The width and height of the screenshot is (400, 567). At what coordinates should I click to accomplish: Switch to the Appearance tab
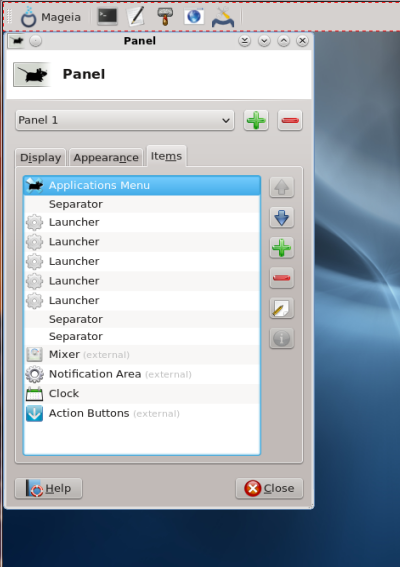106,158
